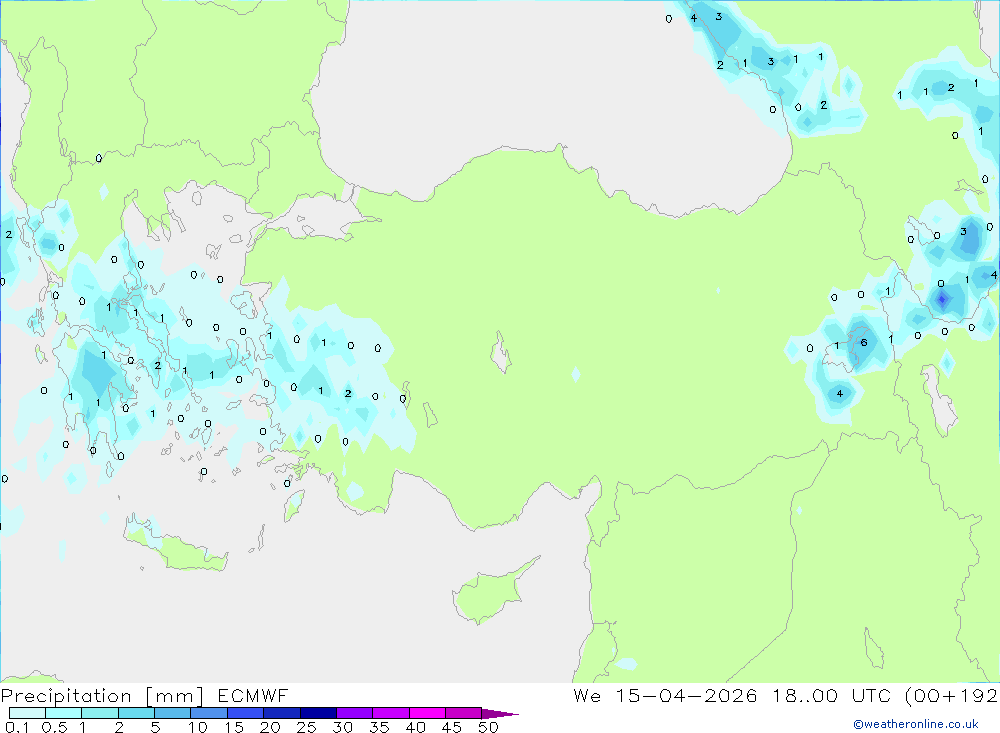Select the 0.1–0.5 mm legend swatch

(x=27, y=713)
